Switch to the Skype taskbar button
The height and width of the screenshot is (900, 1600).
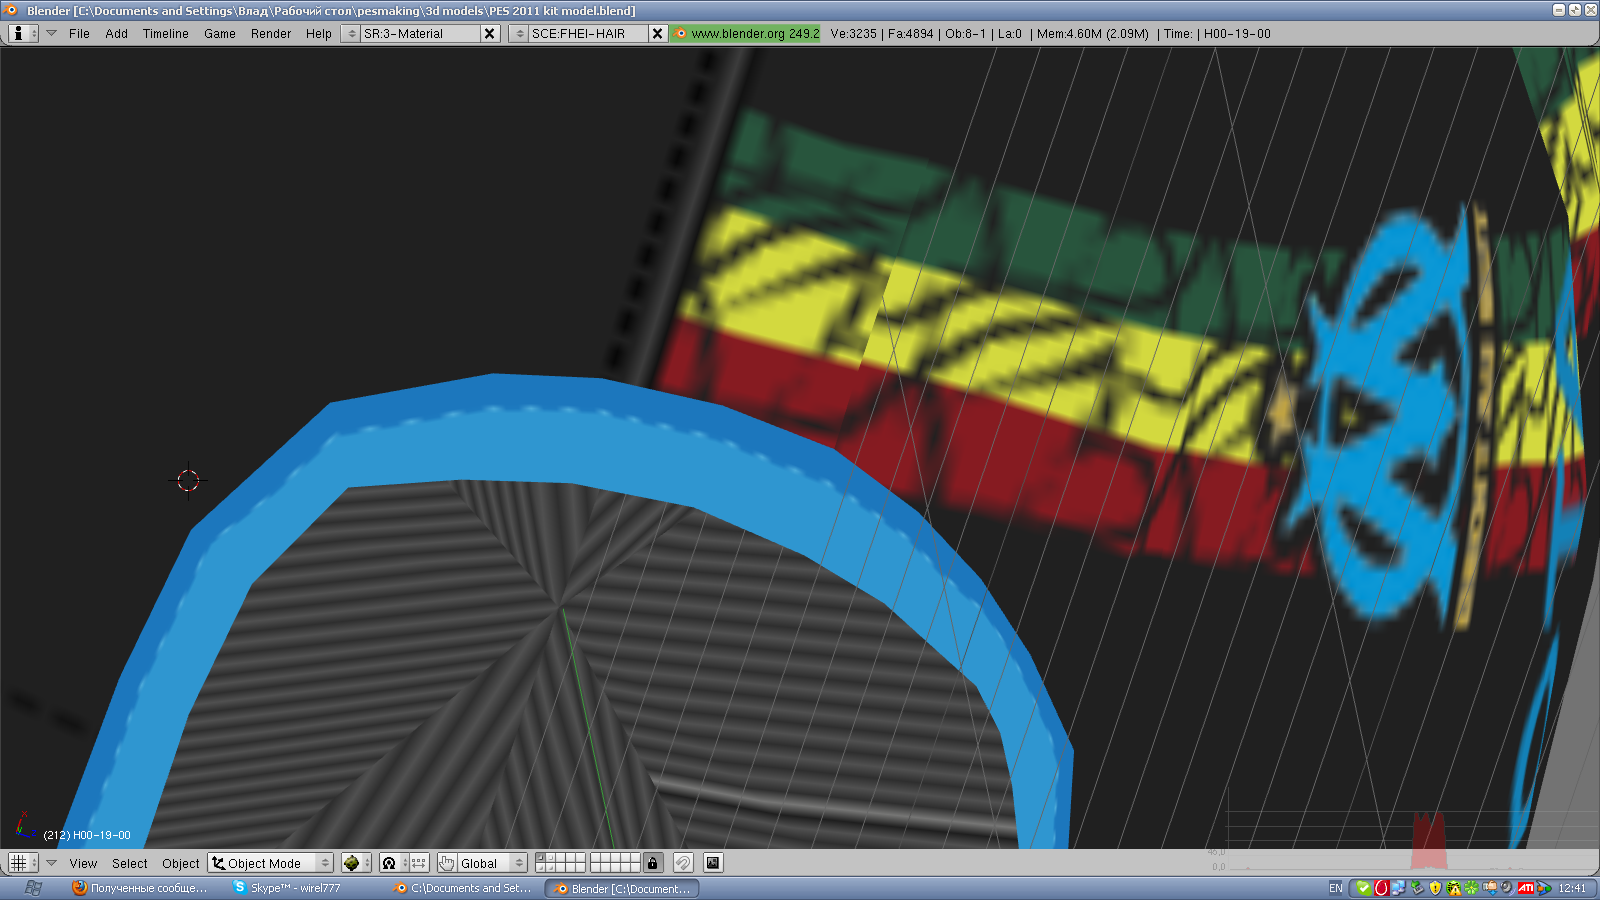click(290, 888)
